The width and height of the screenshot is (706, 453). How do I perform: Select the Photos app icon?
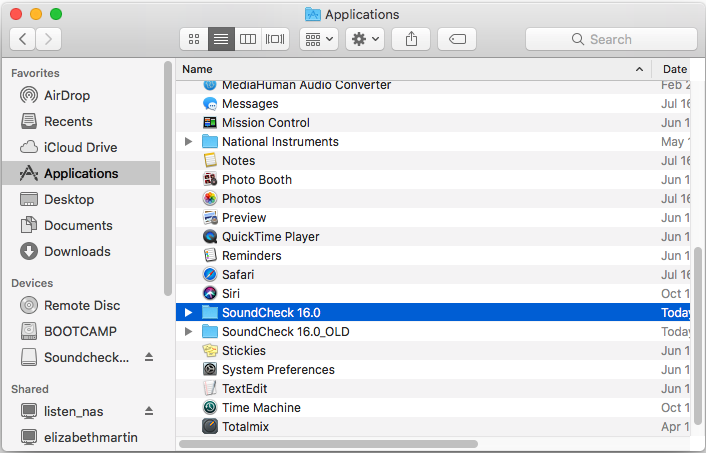click(210, 199)
